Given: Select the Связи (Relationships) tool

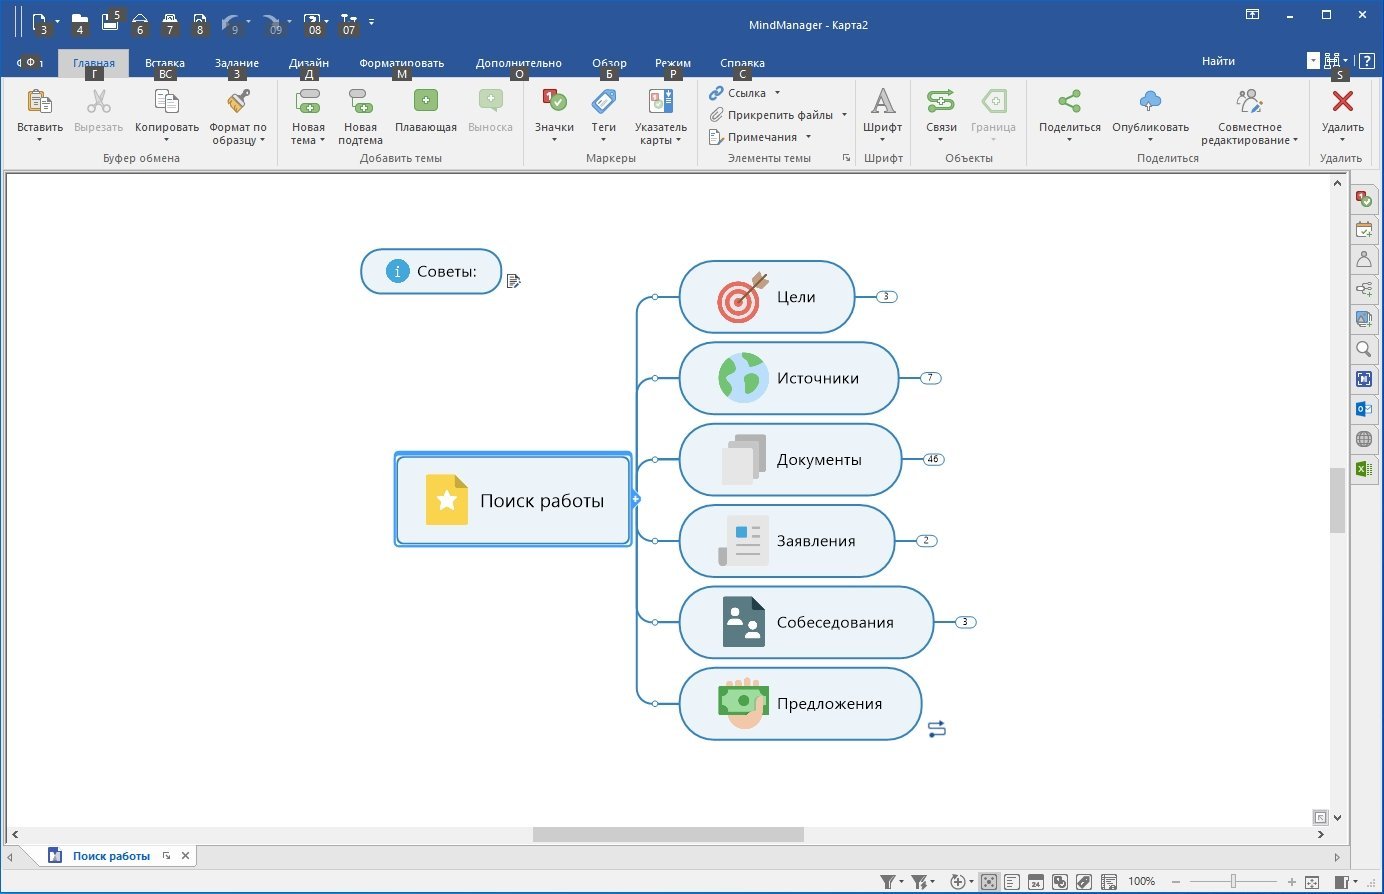Looking at the screenshot, I should tap(940, 104).
